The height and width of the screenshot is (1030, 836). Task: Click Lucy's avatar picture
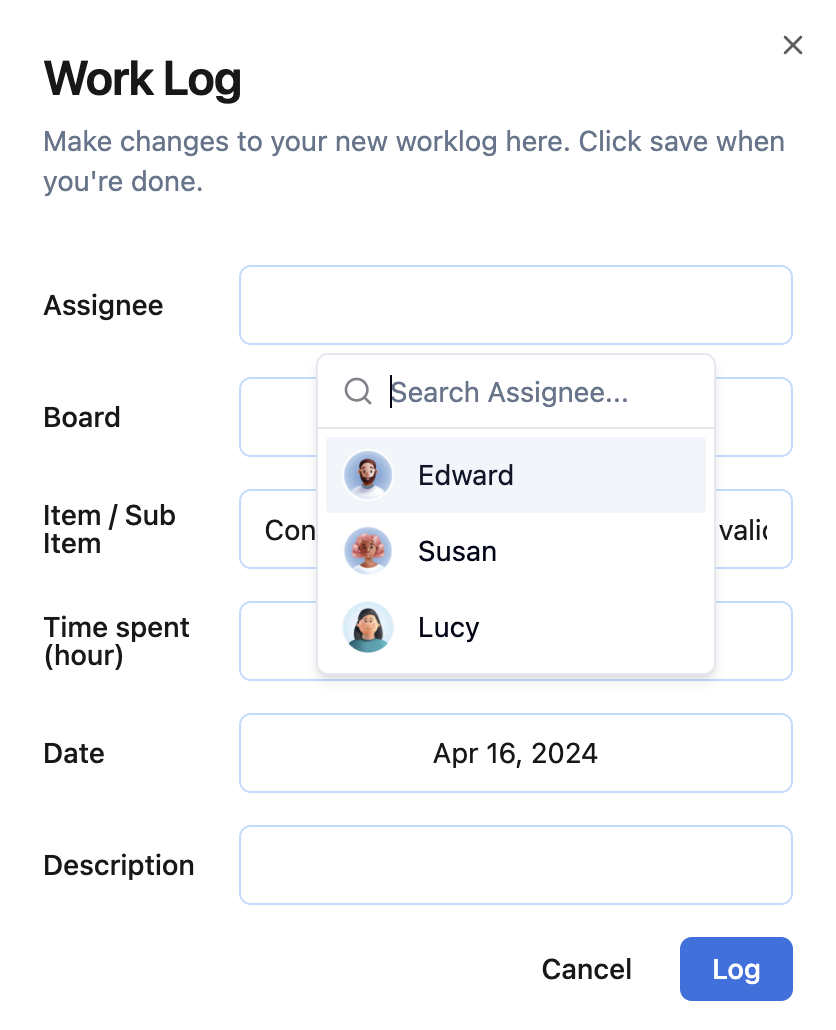click(368, 627)
